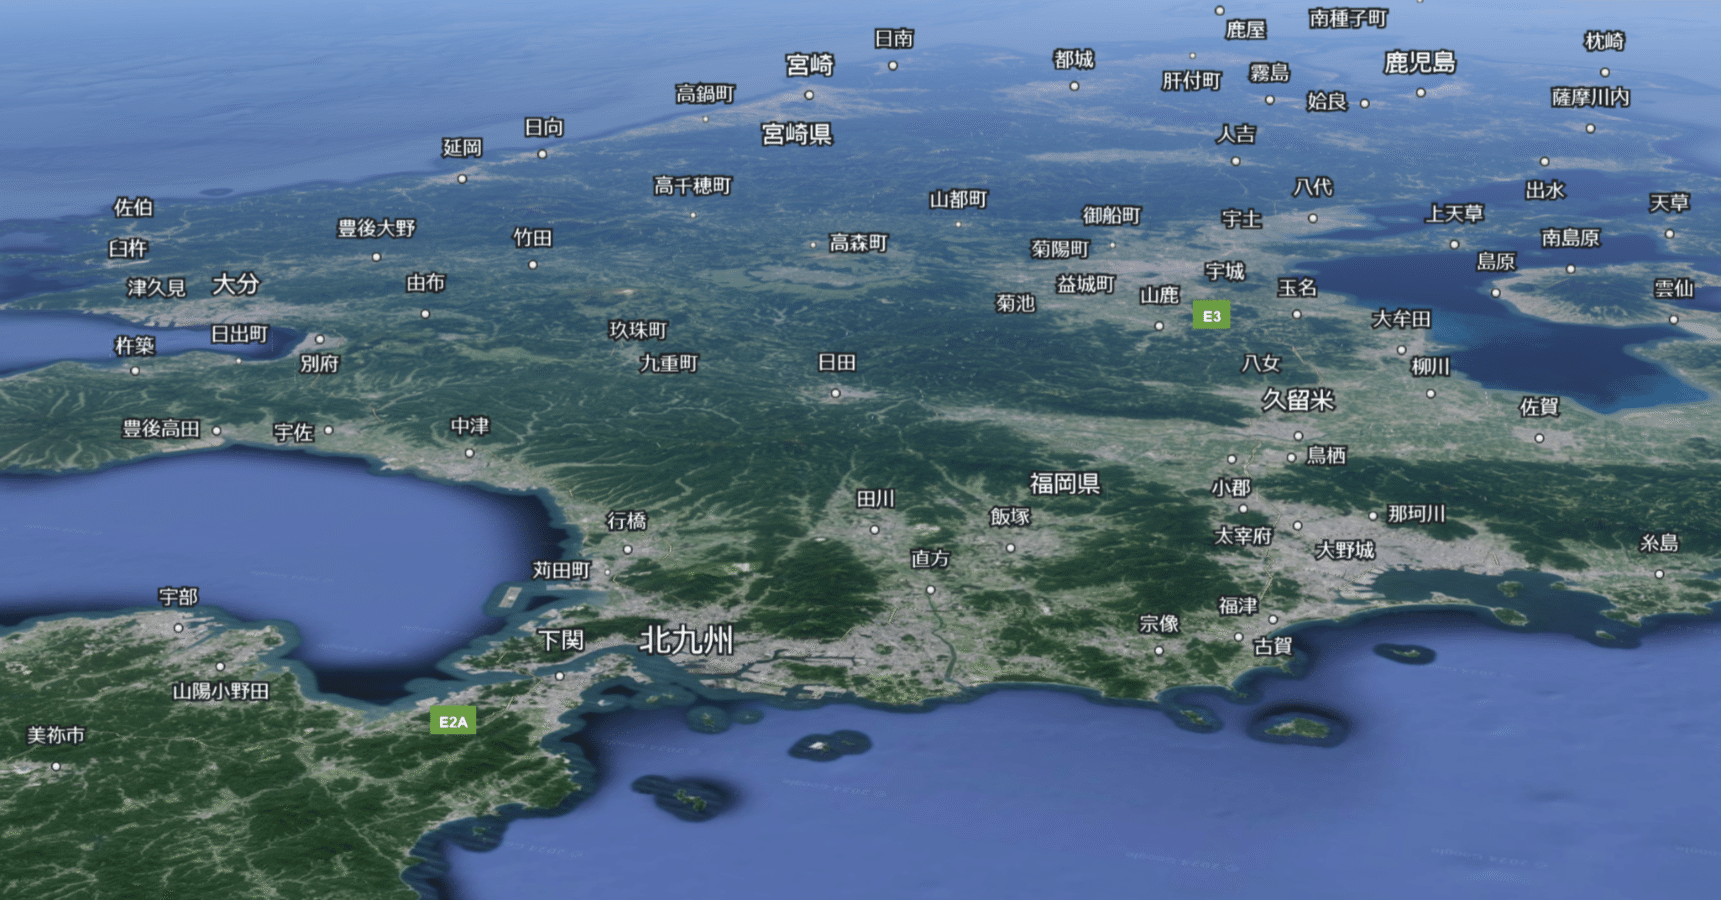Click the 玖珠町 town label

coord(638,330)
